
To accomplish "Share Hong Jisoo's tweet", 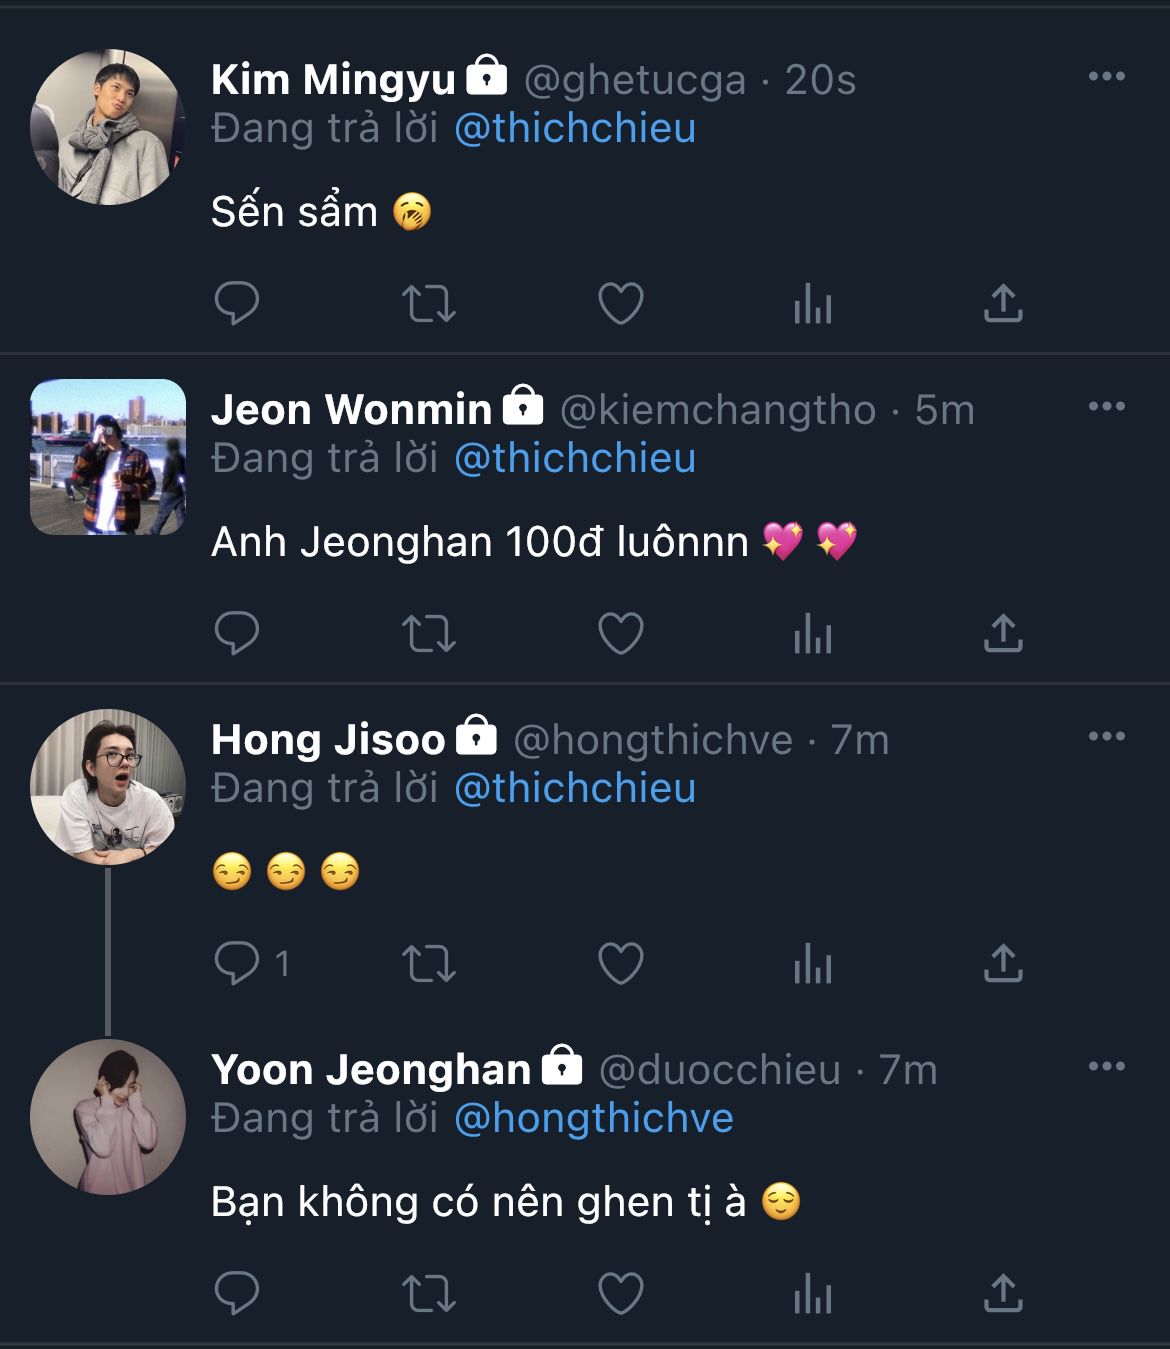I will click(x=1003, y=963).
